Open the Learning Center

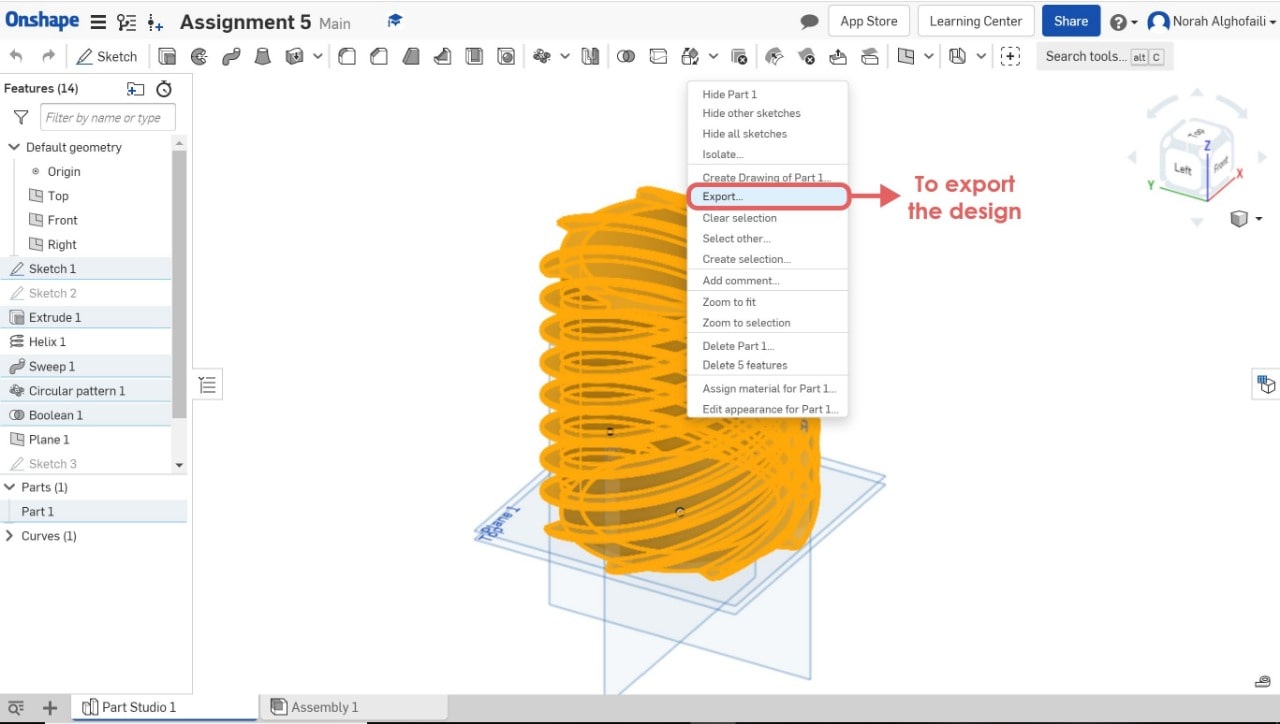point(976,21)
